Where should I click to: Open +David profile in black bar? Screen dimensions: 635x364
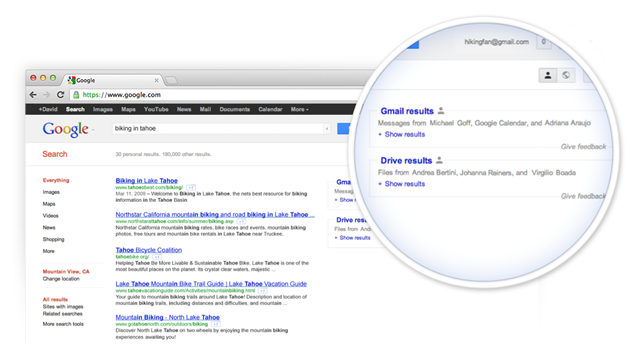[48, 109]
